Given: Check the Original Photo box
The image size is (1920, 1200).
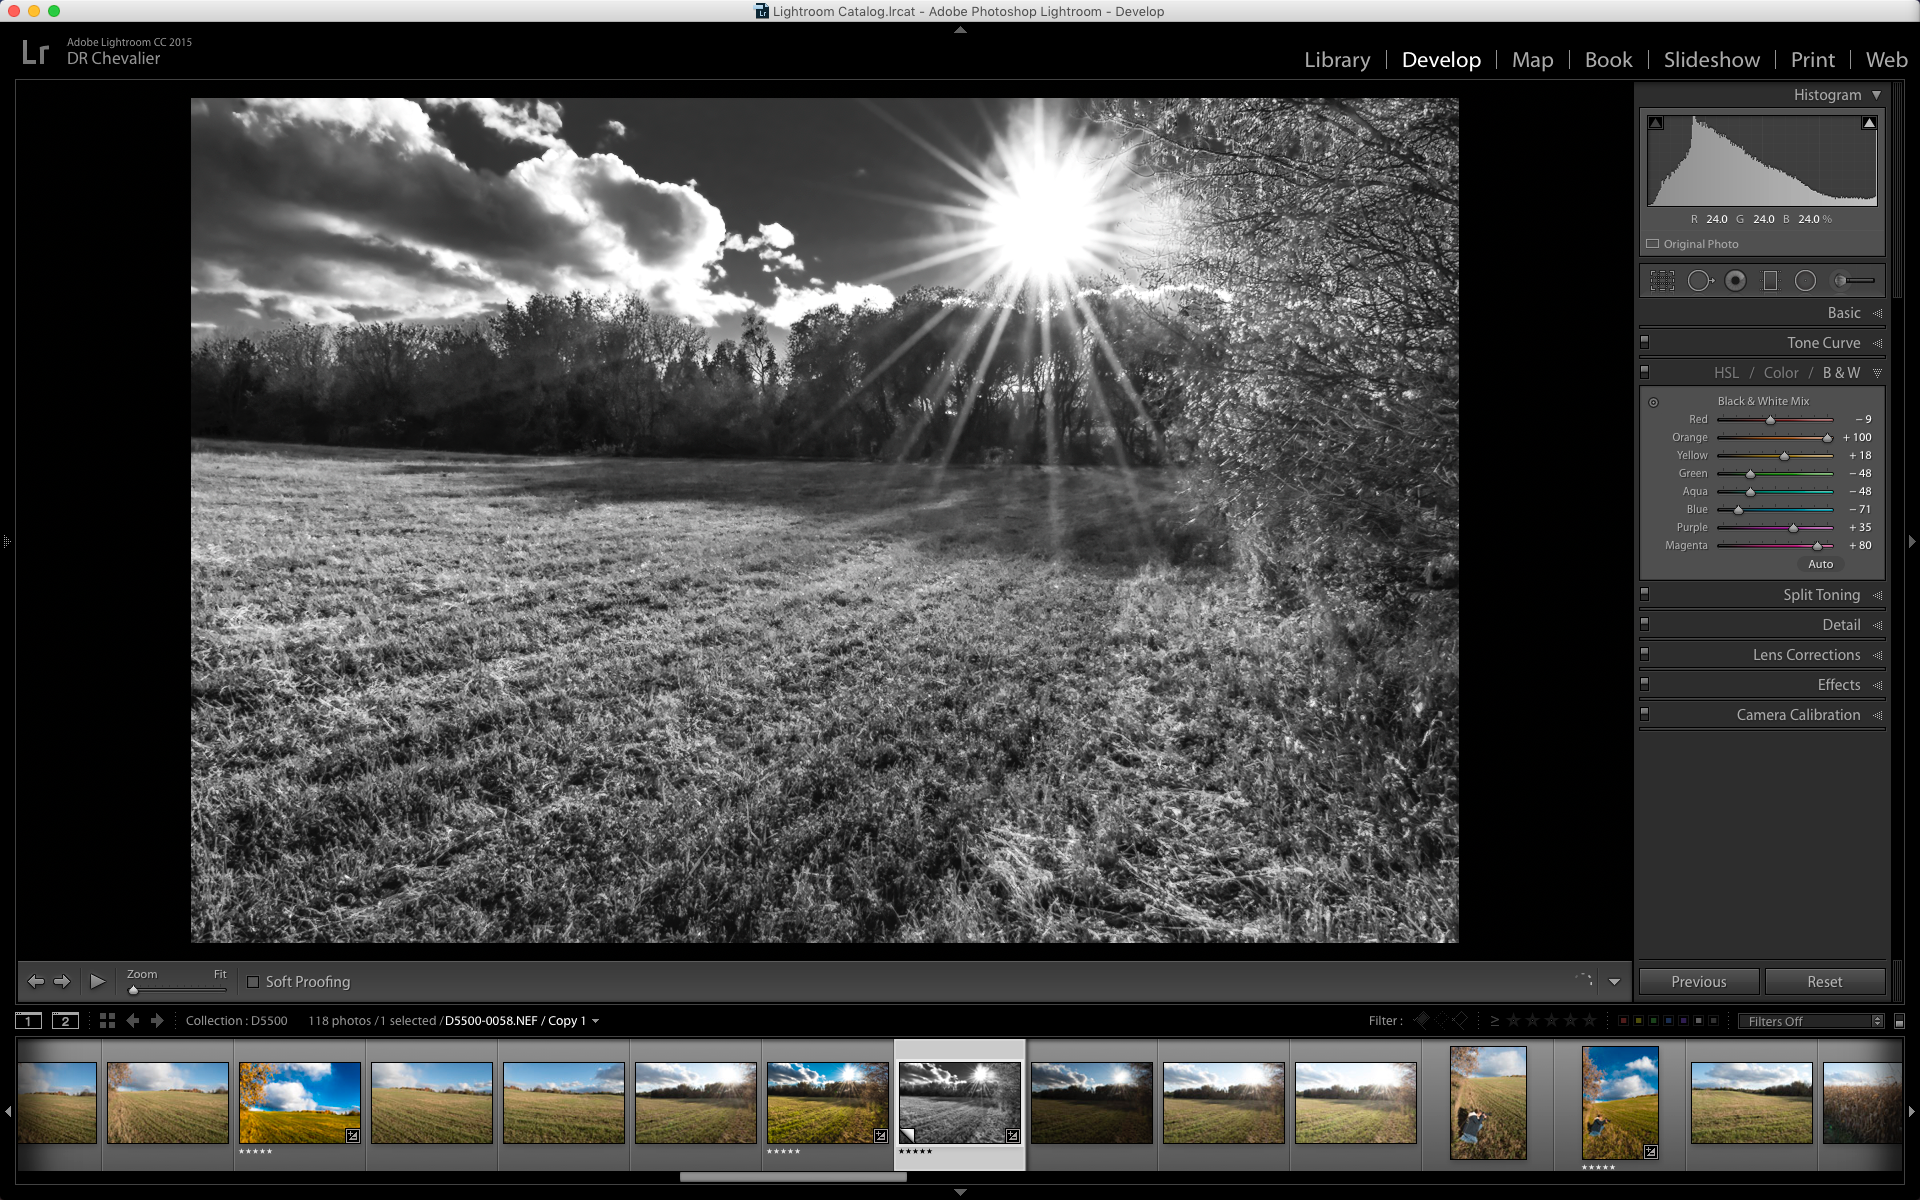Looking at the screenshot, I should click(x=1653, y=244).
